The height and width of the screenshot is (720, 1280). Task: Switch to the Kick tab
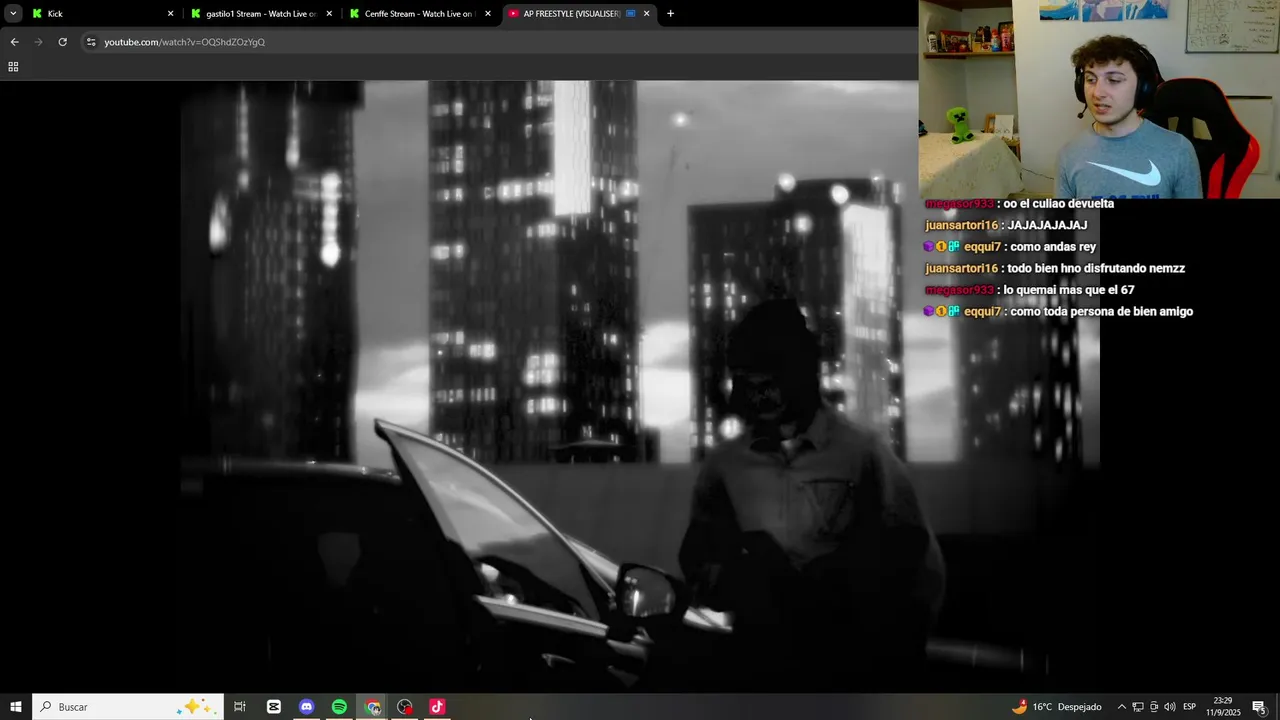(x=102, y=14)
